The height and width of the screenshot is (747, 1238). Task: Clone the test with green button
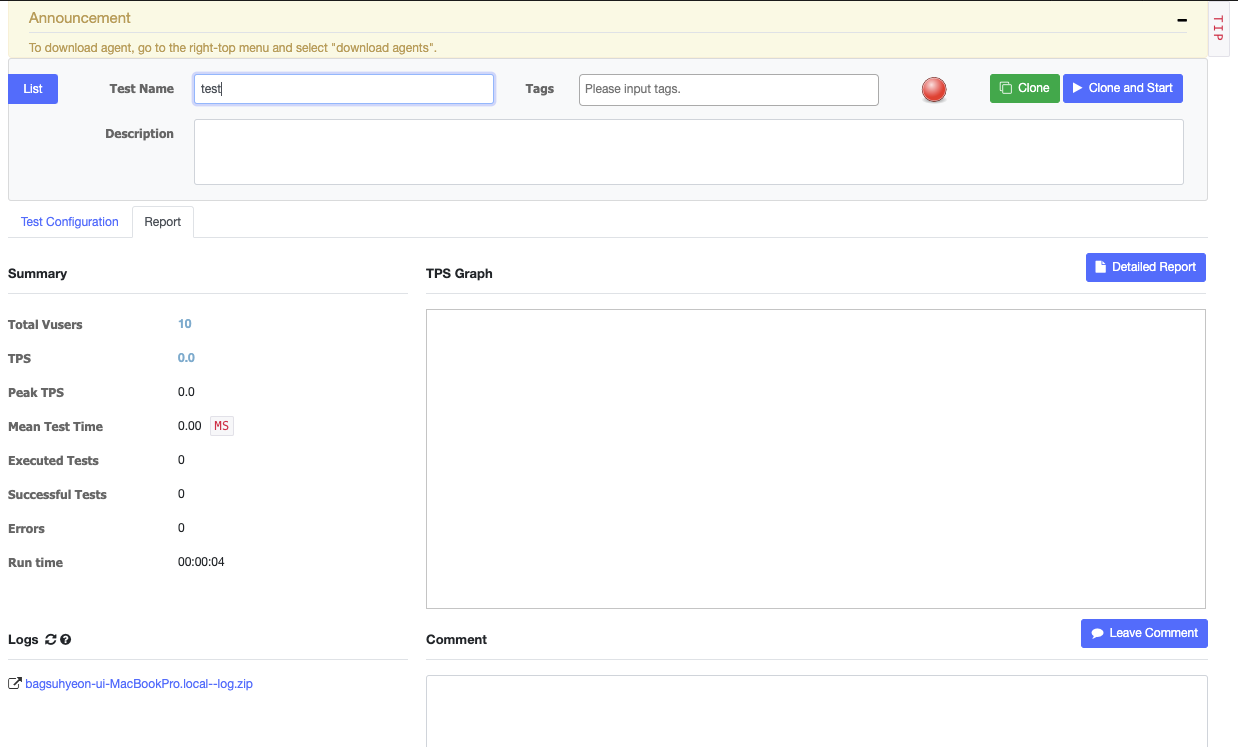(1025, 88)
